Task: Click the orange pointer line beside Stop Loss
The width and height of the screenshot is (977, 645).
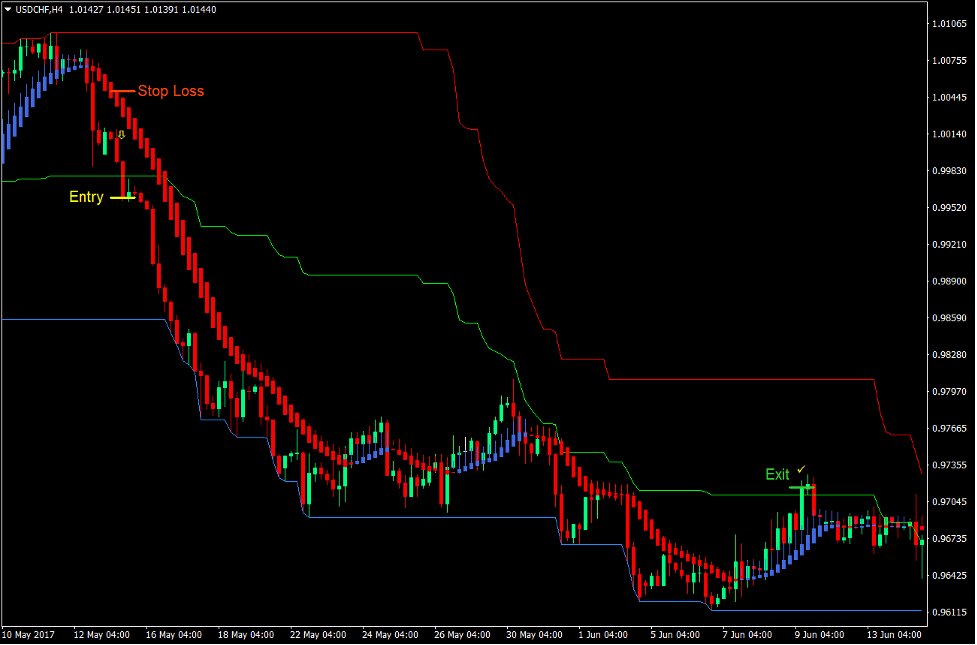Action: [122, 91]
